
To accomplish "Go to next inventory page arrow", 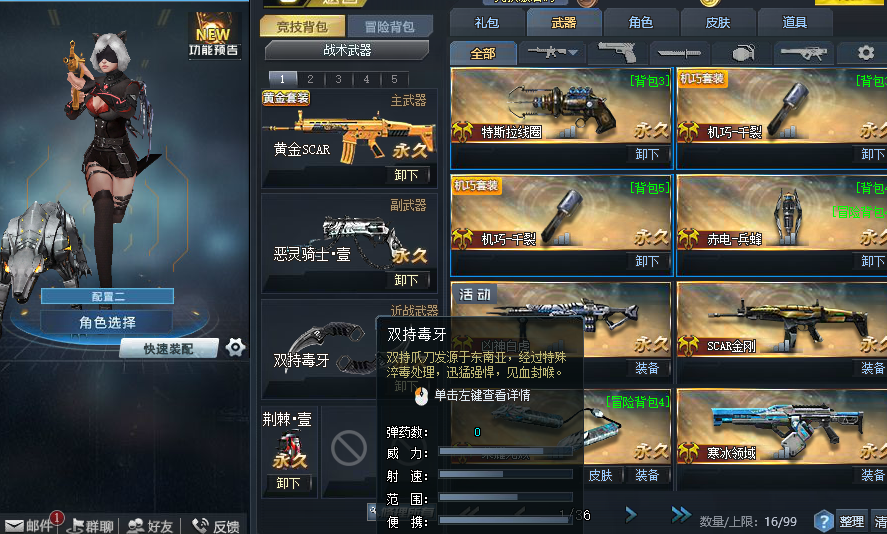I will click(x=631, y=514).
